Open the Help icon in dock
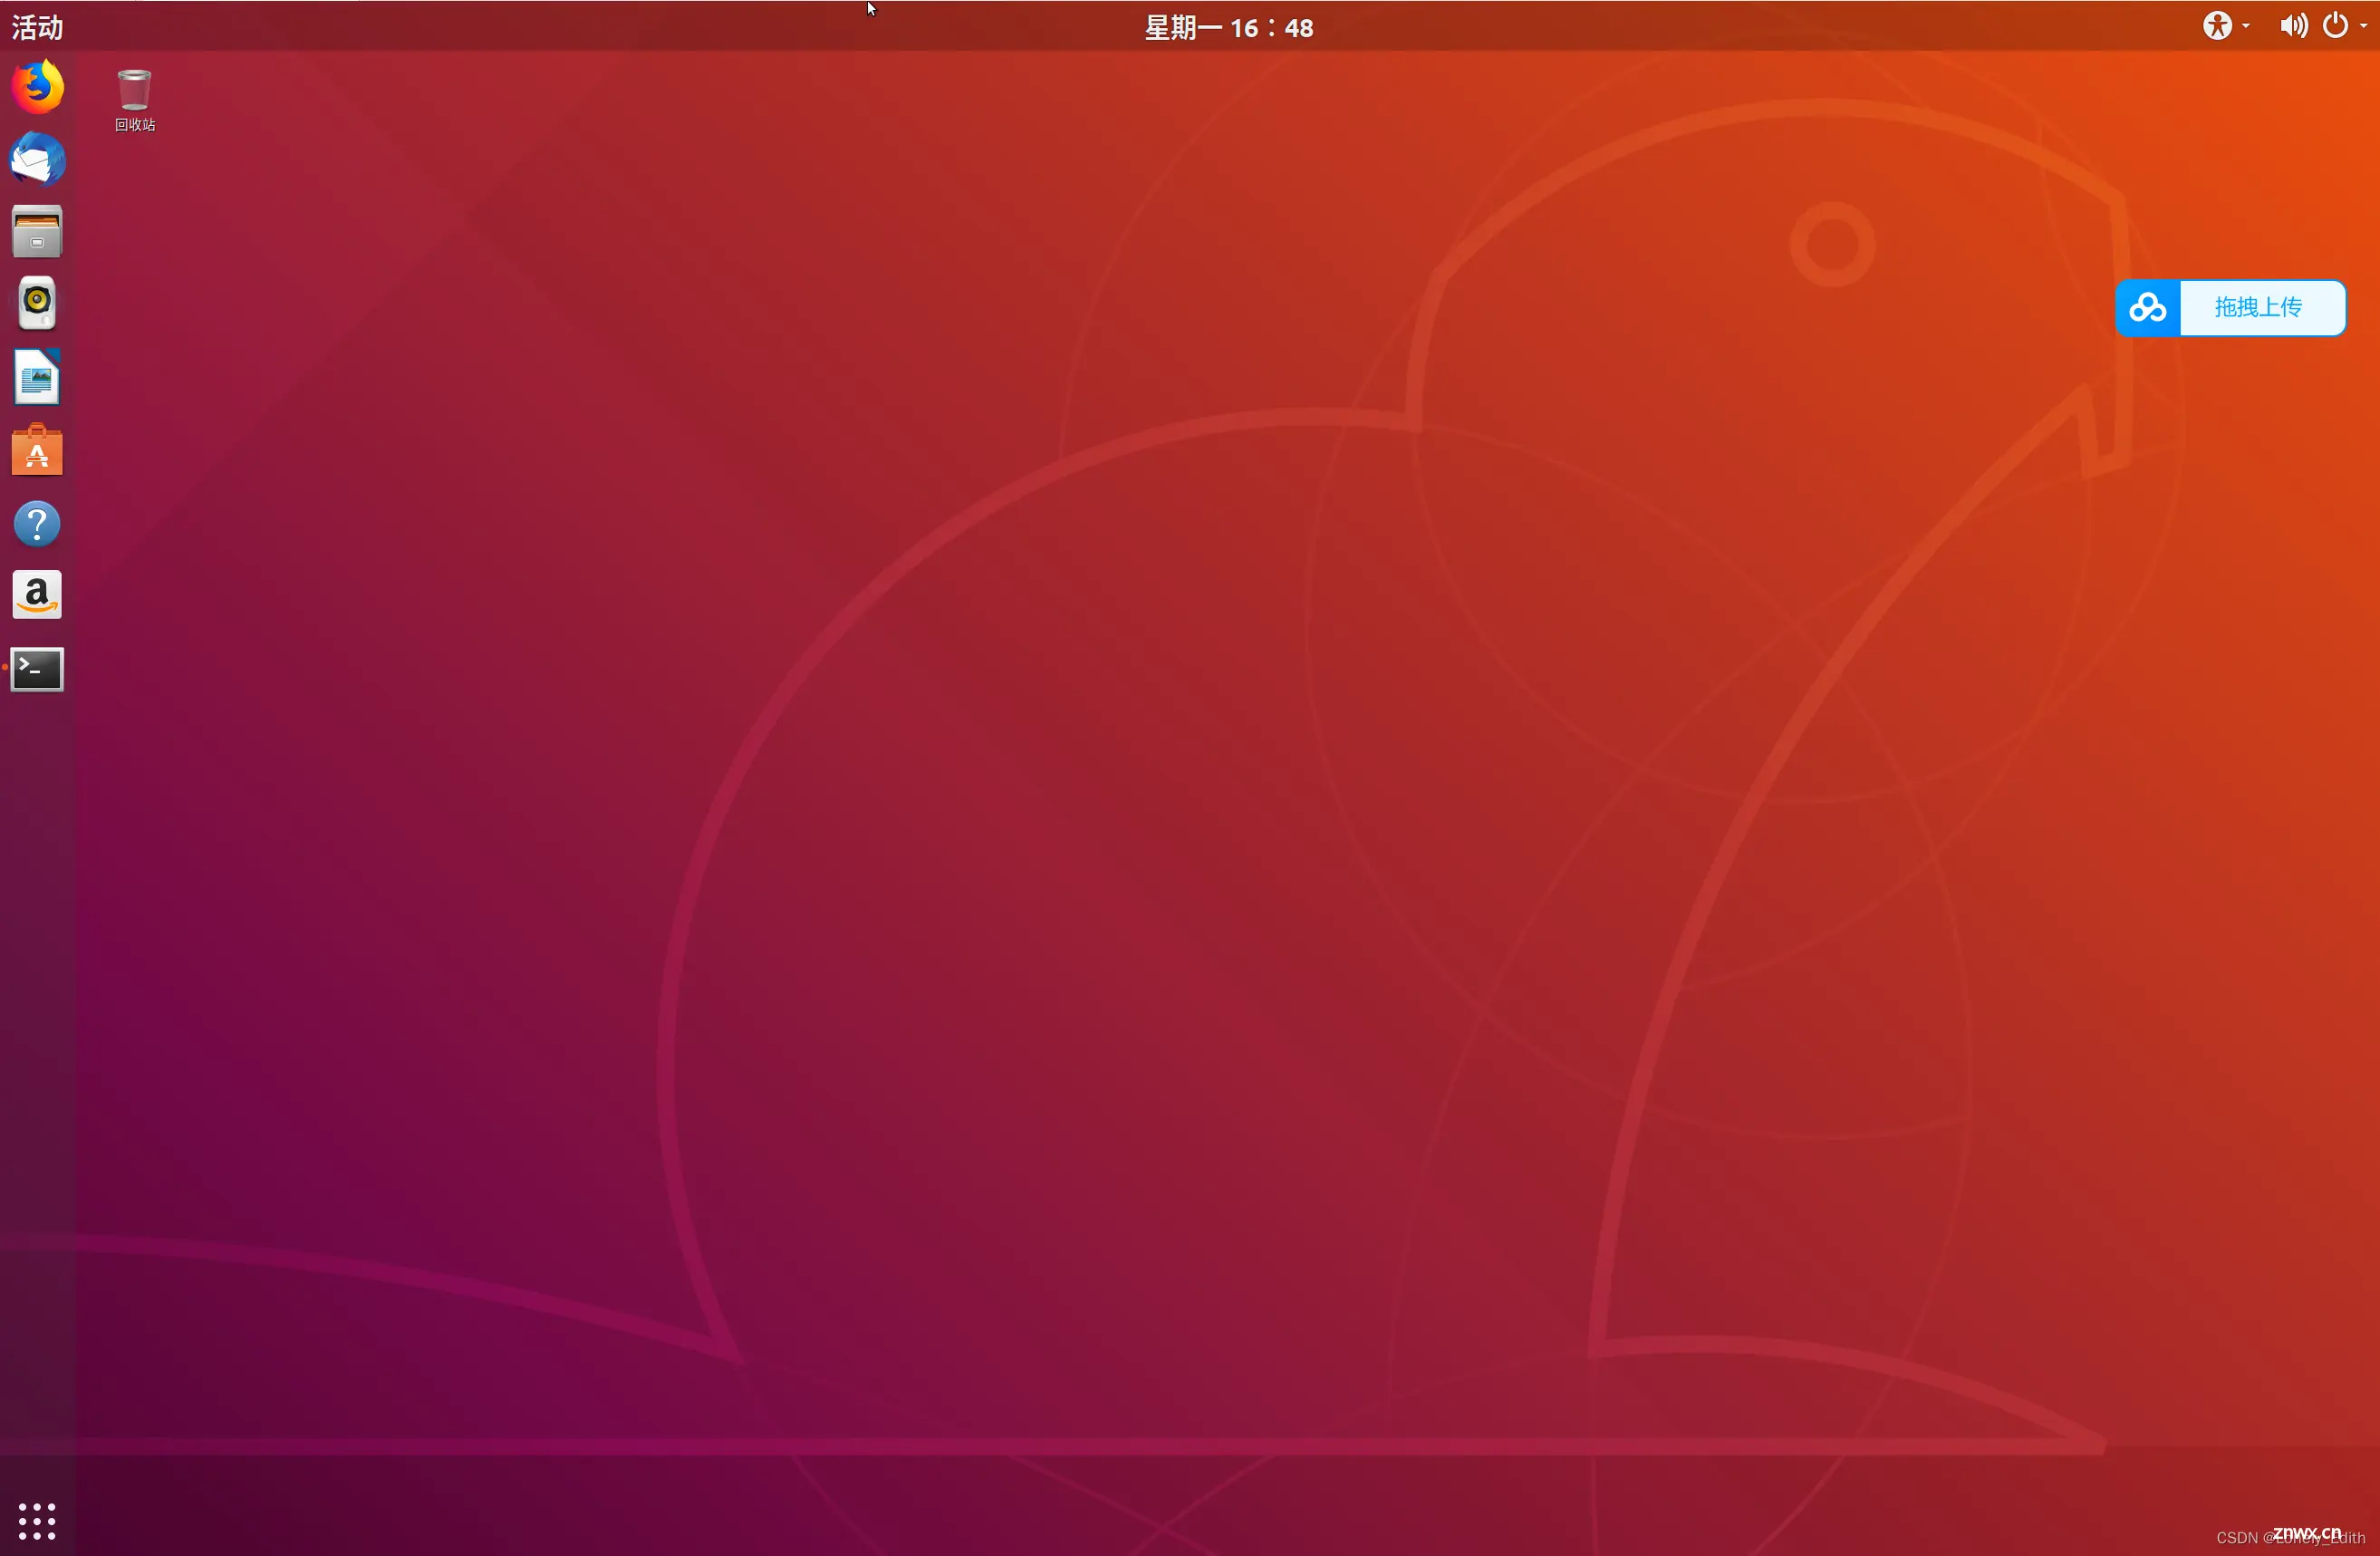This screenshot has height=1556, width=2380. (x=37, y=524)
